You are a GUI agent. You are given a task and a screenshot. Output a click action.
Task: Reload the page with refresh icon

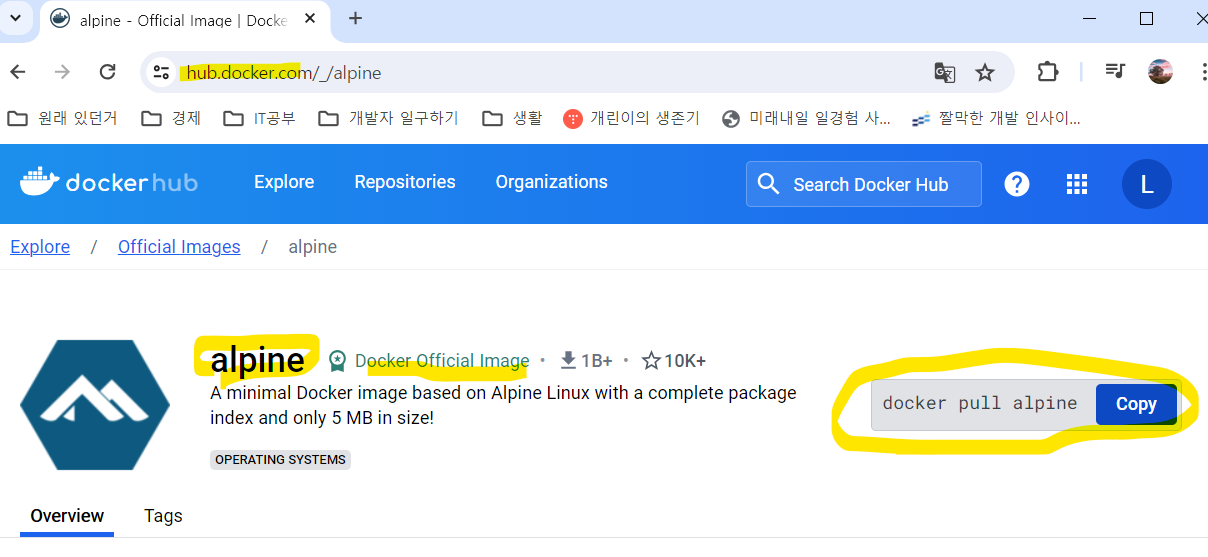[x=108, y=72]
